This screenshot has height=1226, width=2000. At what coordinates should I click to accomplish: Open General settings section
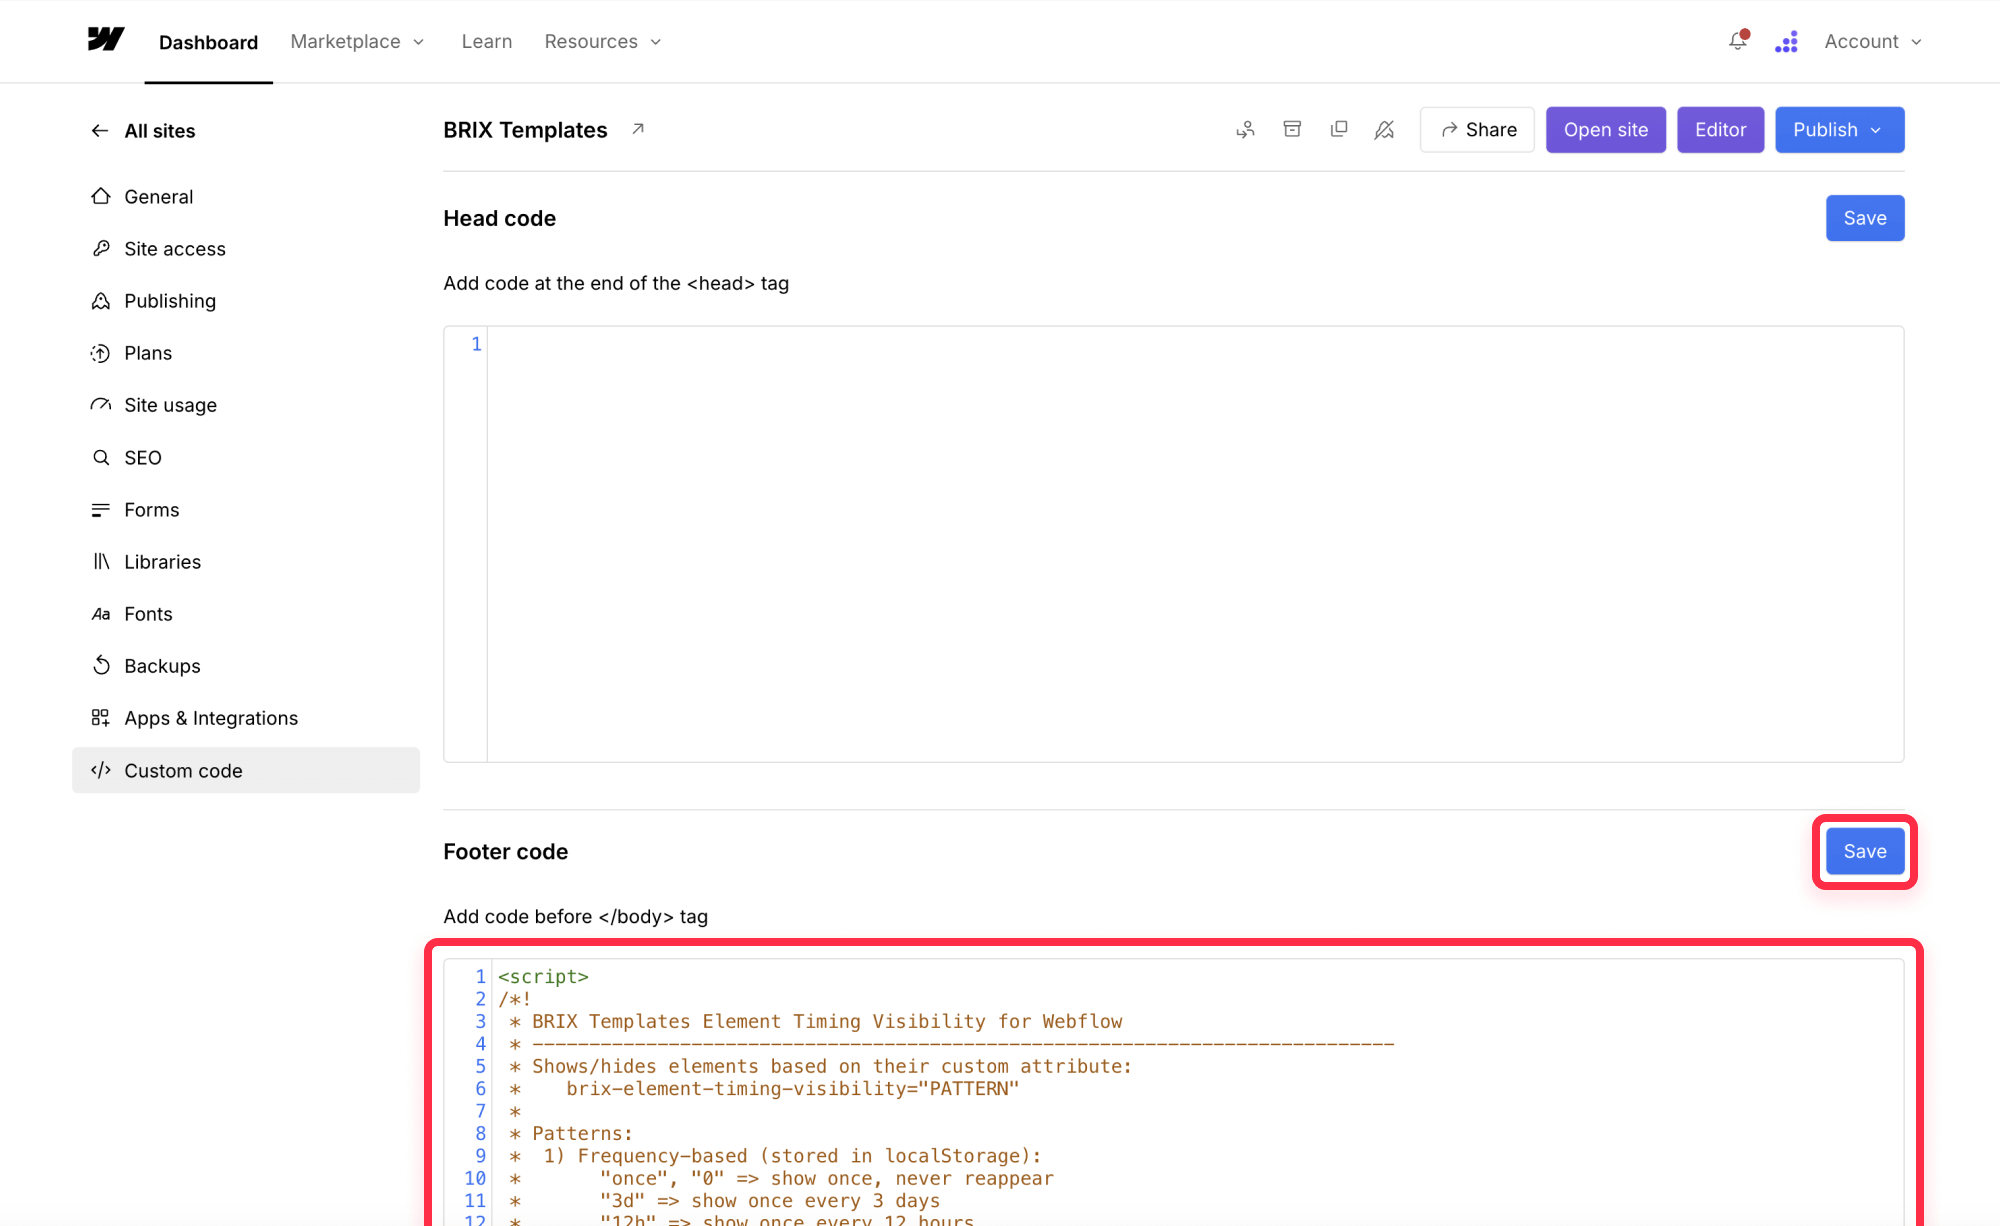tap(246, 196)
